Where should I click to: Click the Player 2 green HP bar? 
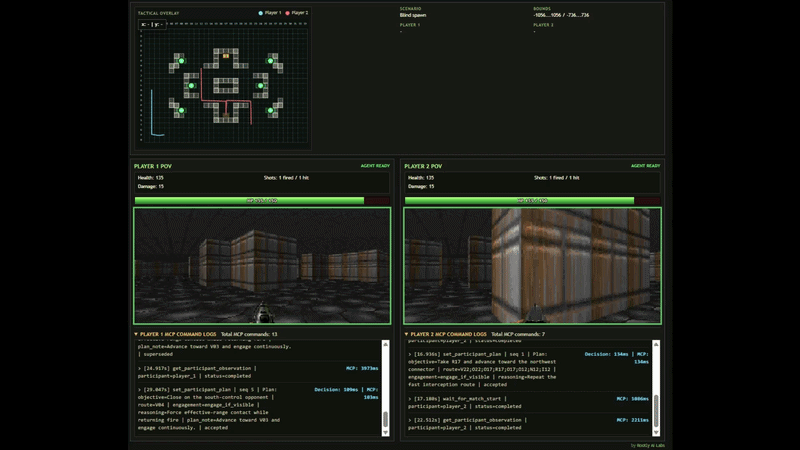(519, 201)
